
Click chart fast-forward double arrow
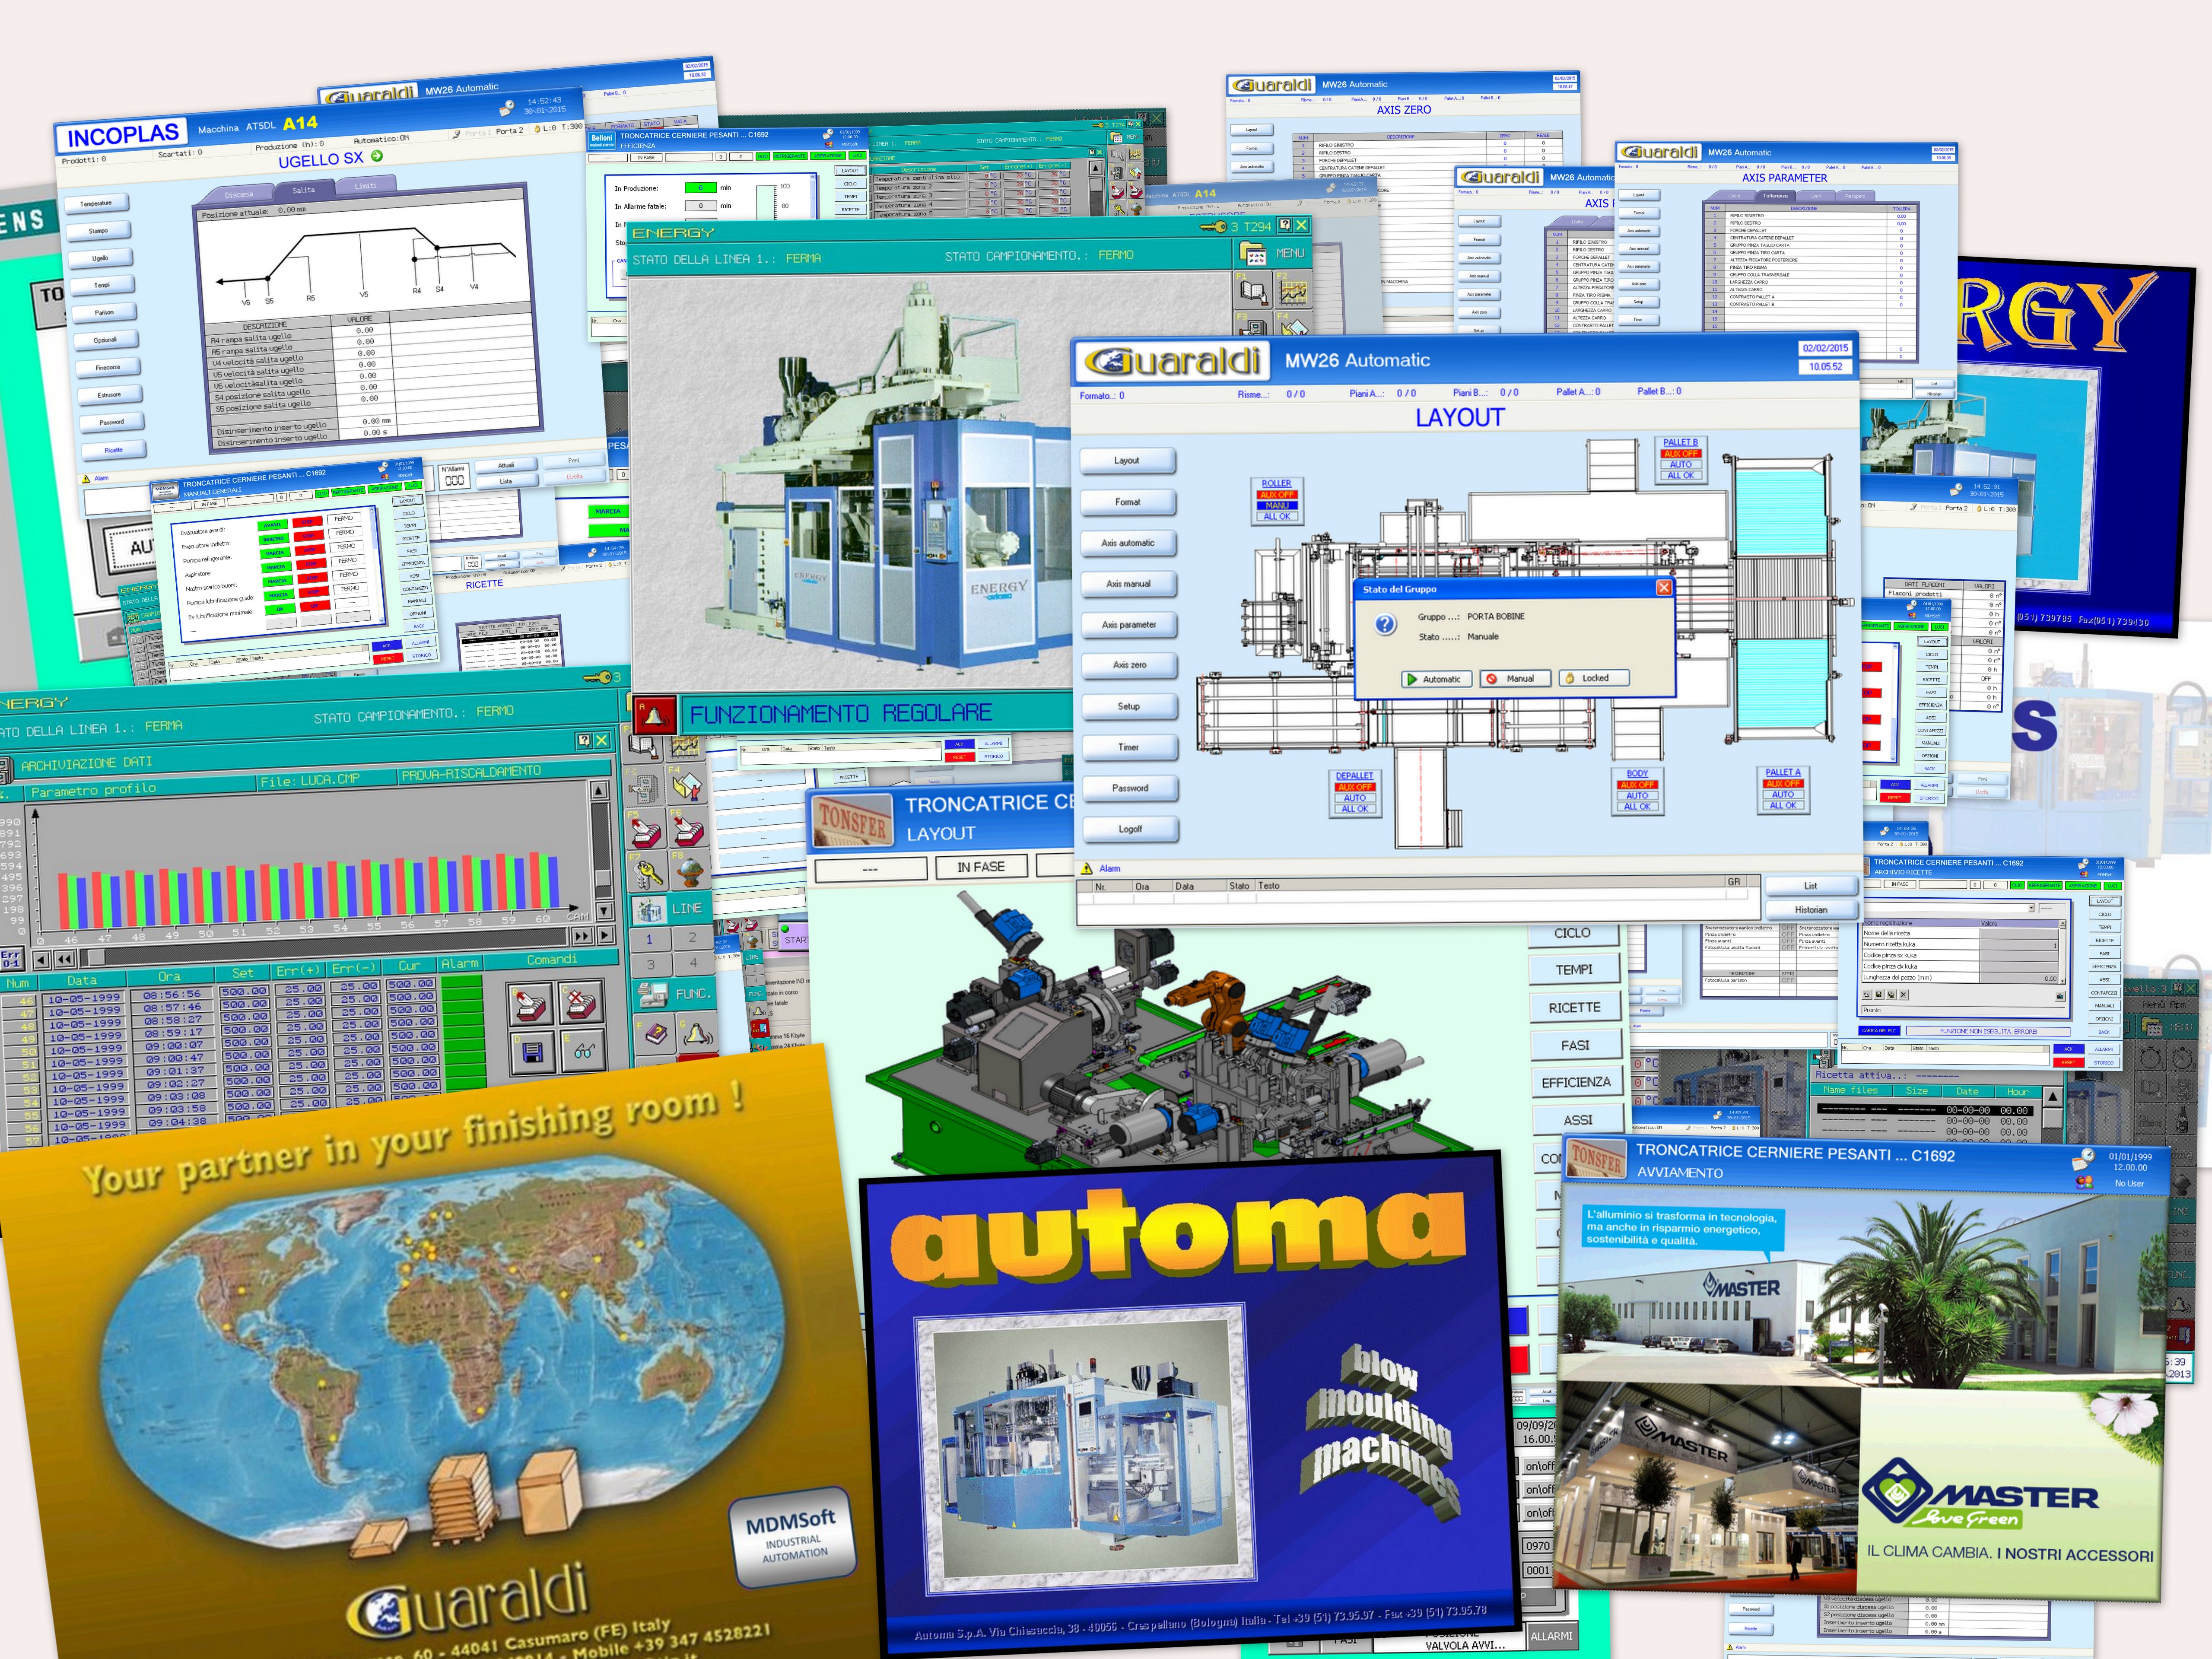pos(581,936)
